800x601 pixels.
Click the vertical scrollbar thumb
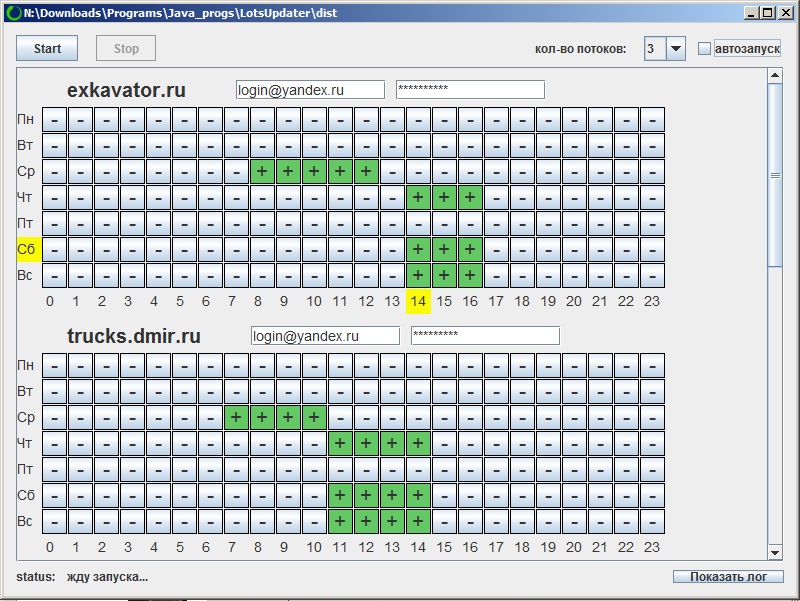(775, 175)
